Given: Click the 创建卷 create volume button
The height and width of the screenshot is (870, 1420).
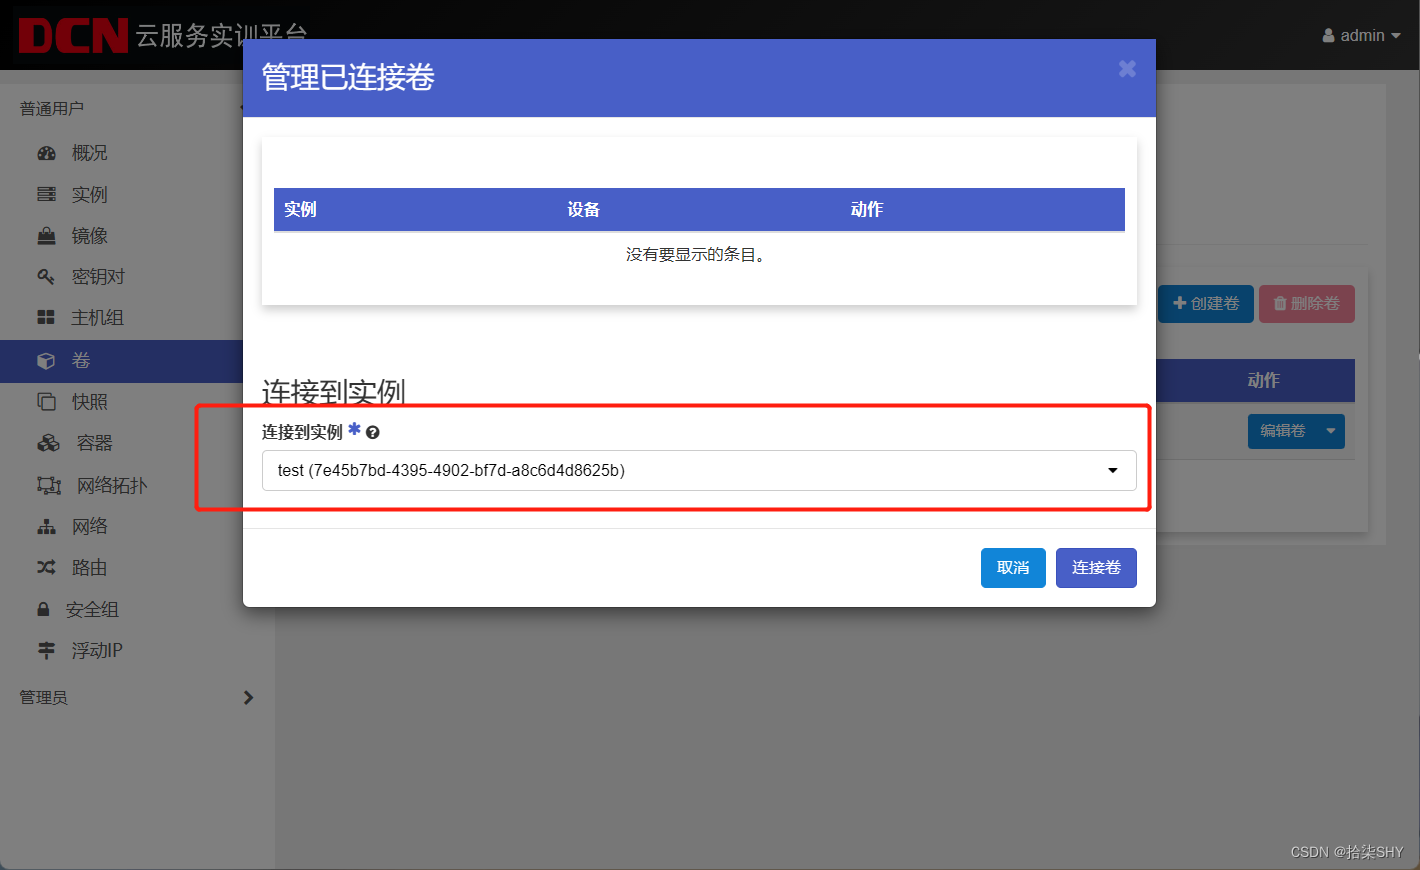Looking at the screenshot, I should (1206, 303).
